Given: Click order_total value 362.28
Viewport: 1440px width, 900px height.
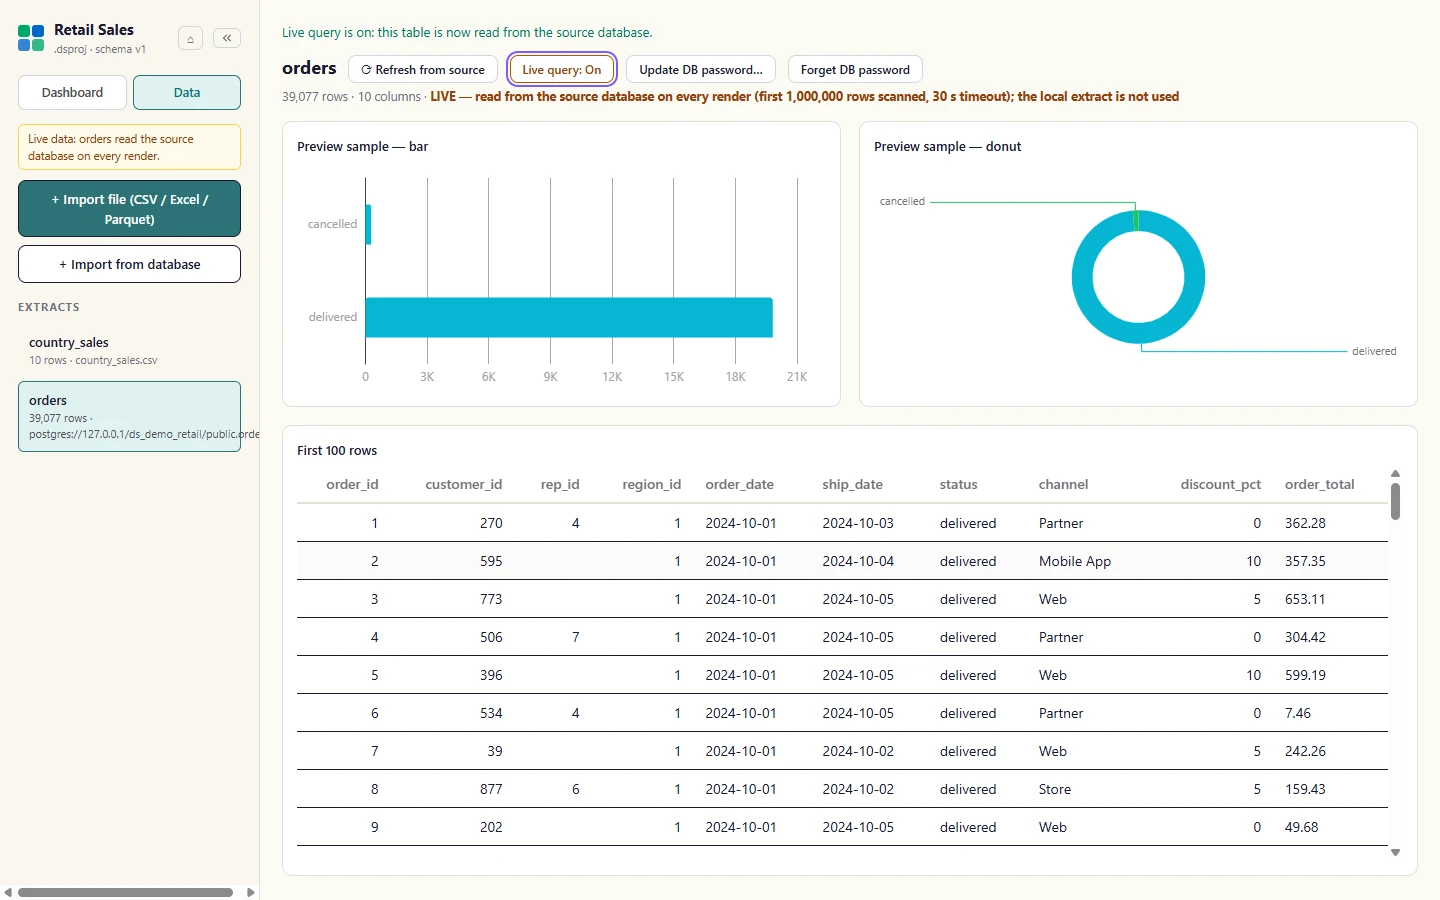Looking at the screenshot, I should point(1305,523).
